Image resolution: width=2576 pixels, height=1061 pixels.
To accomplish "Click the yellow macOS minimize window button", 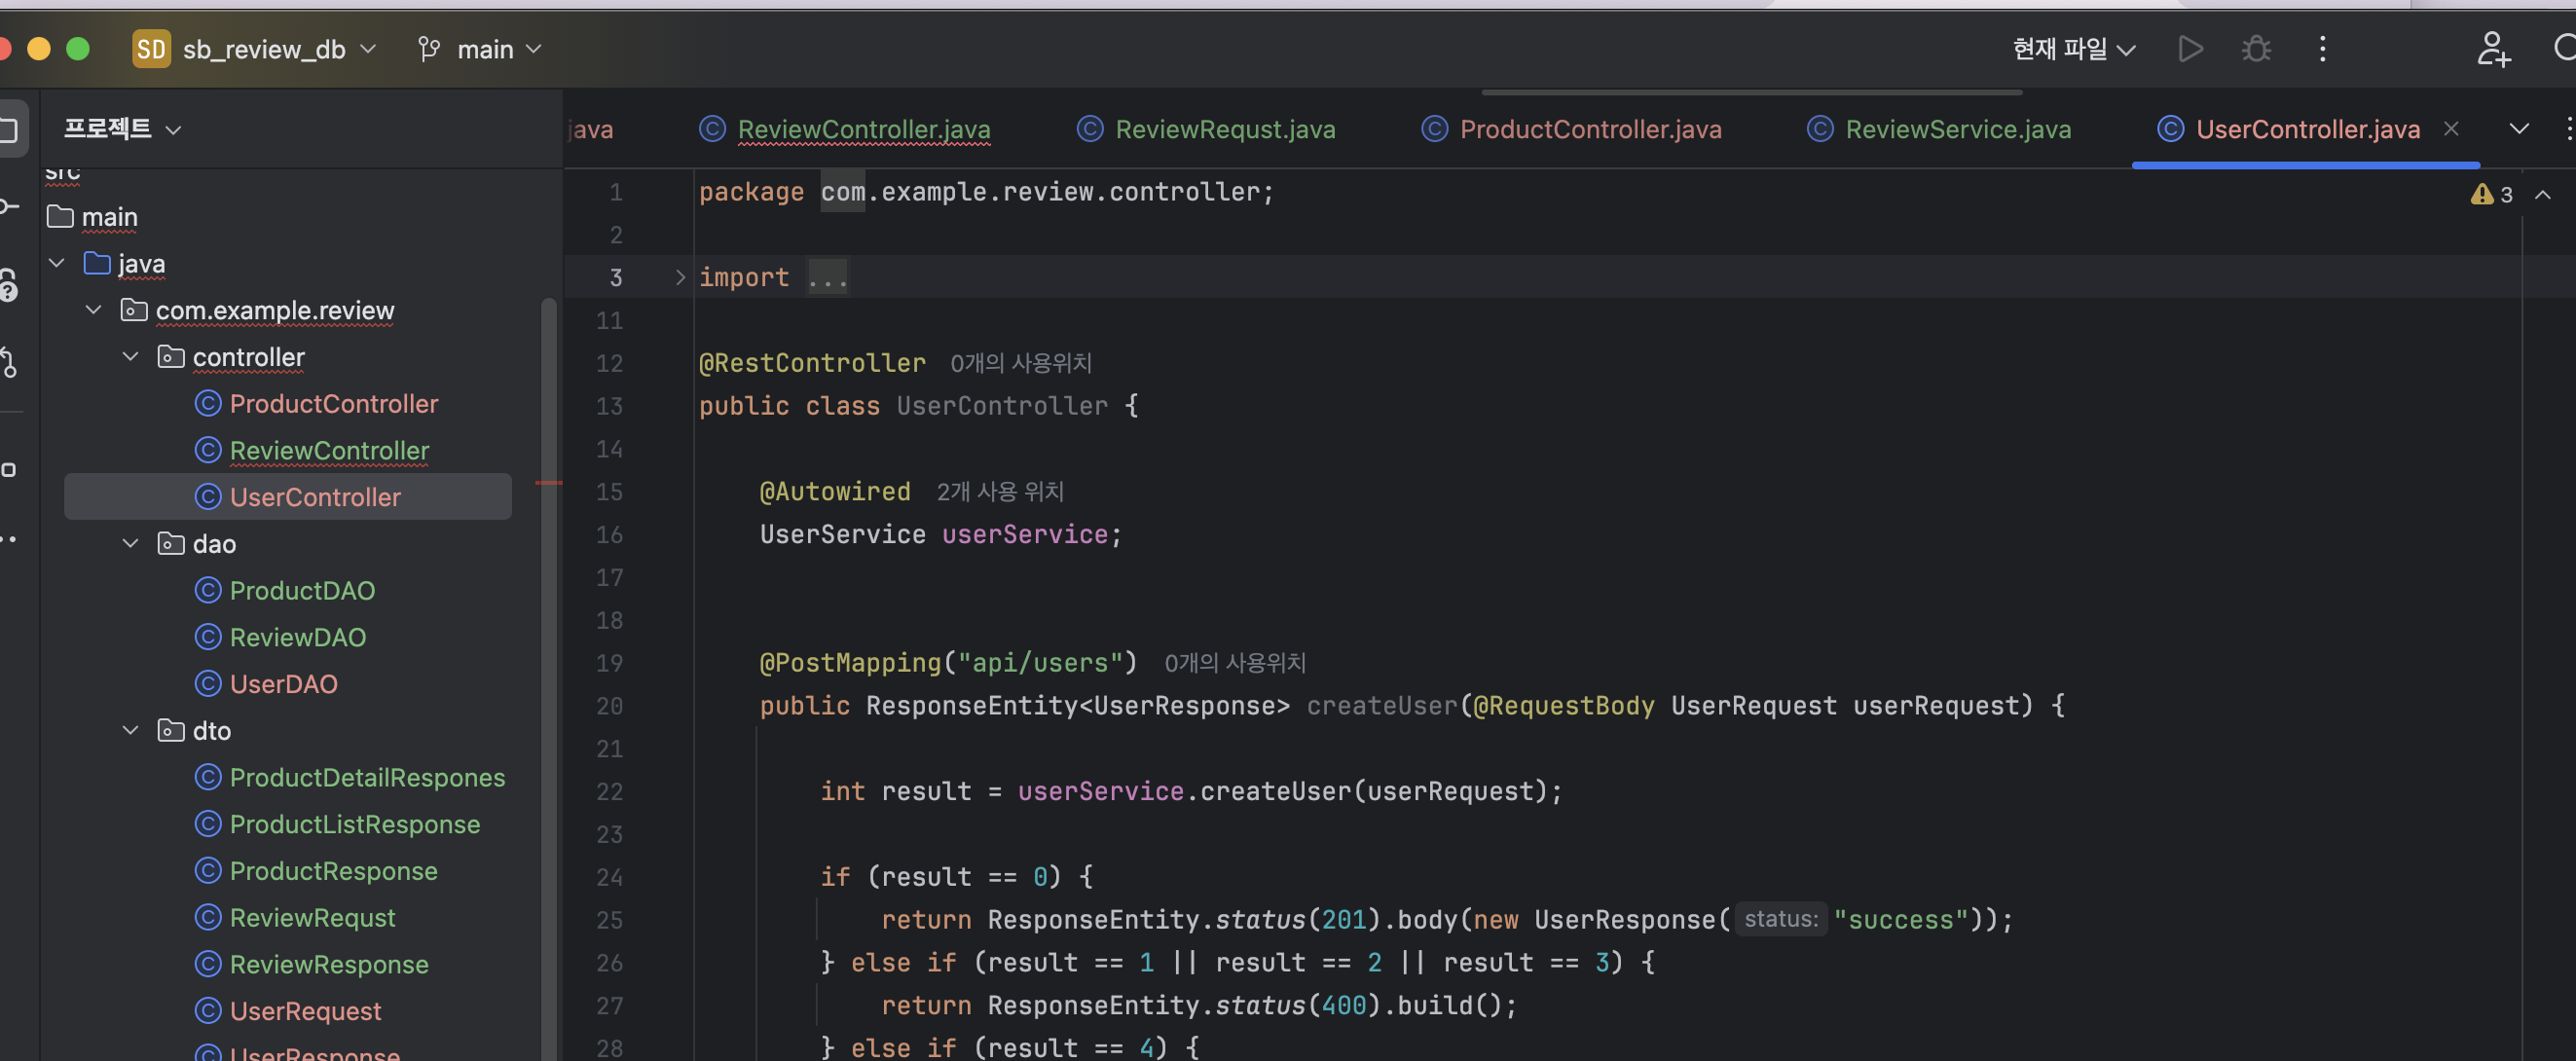I will [x=39, y=49].
